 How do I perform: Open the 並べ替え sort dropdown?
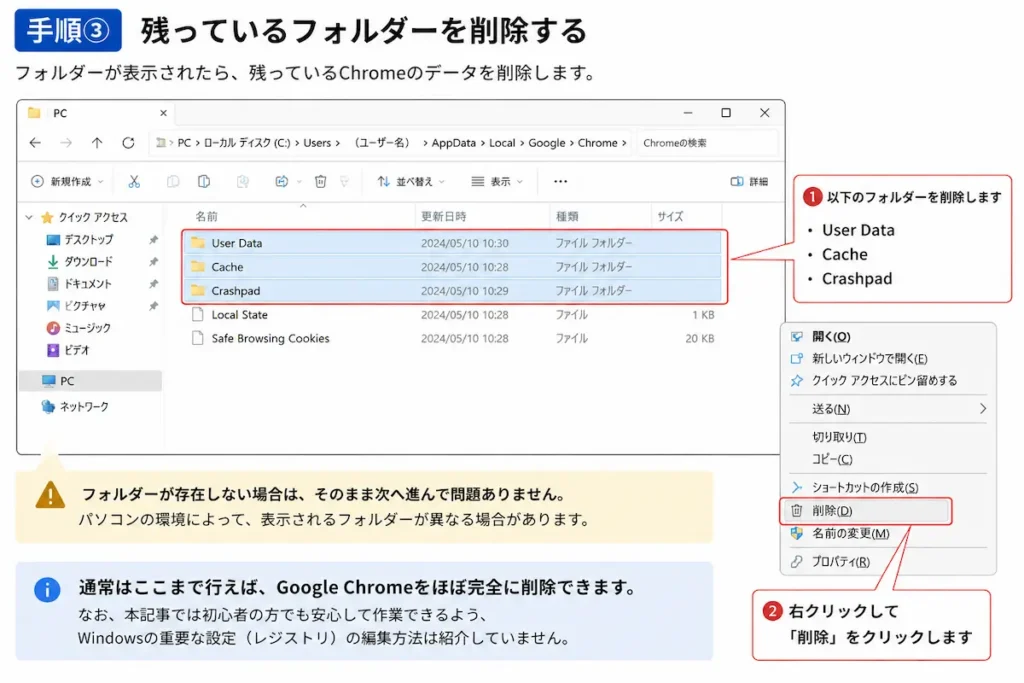pyautogui.click(x=411, y=182)
